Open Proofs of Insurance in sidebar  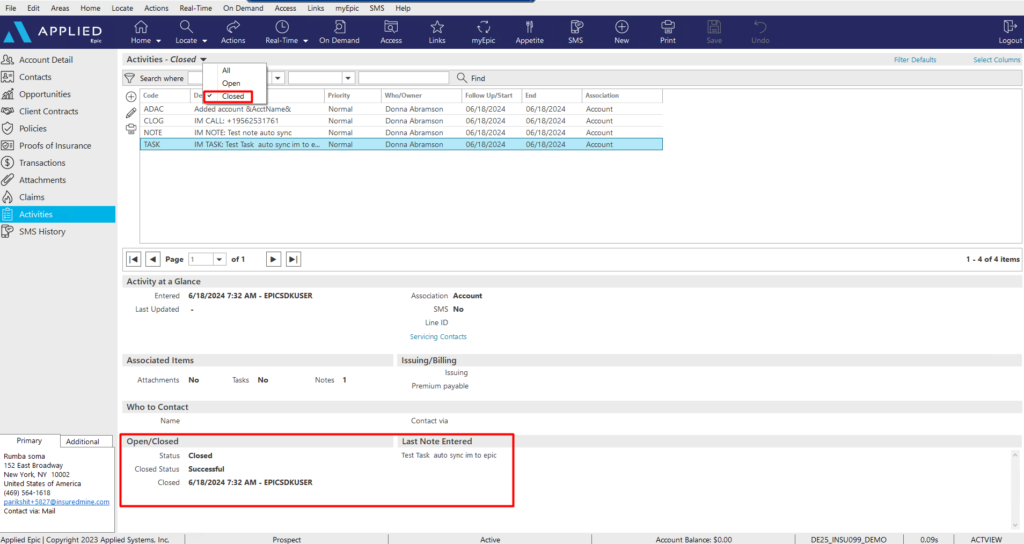55,146
